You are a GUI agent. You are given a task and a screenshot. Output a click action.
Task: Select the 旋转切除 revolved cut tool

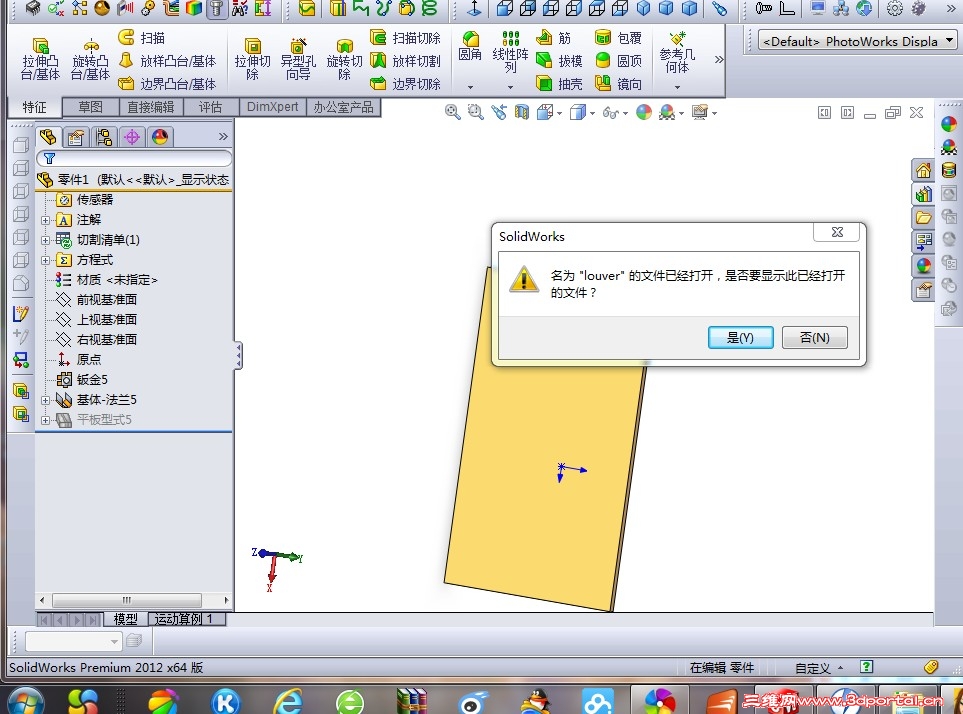(x=344, y=59)
